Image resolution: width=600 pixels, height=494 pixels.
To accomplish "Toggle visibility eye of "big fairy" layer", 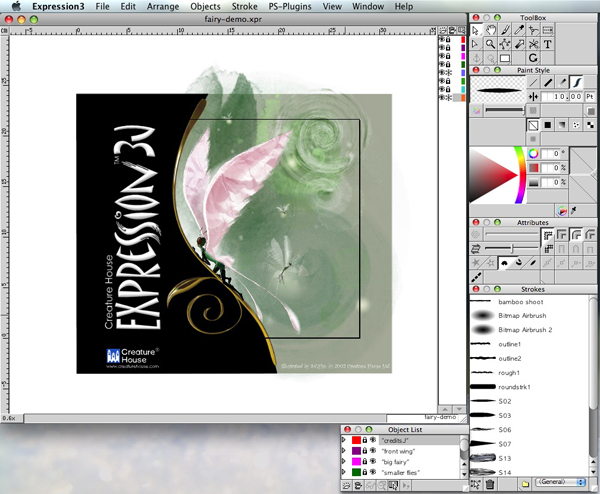I will coord(373,461).
